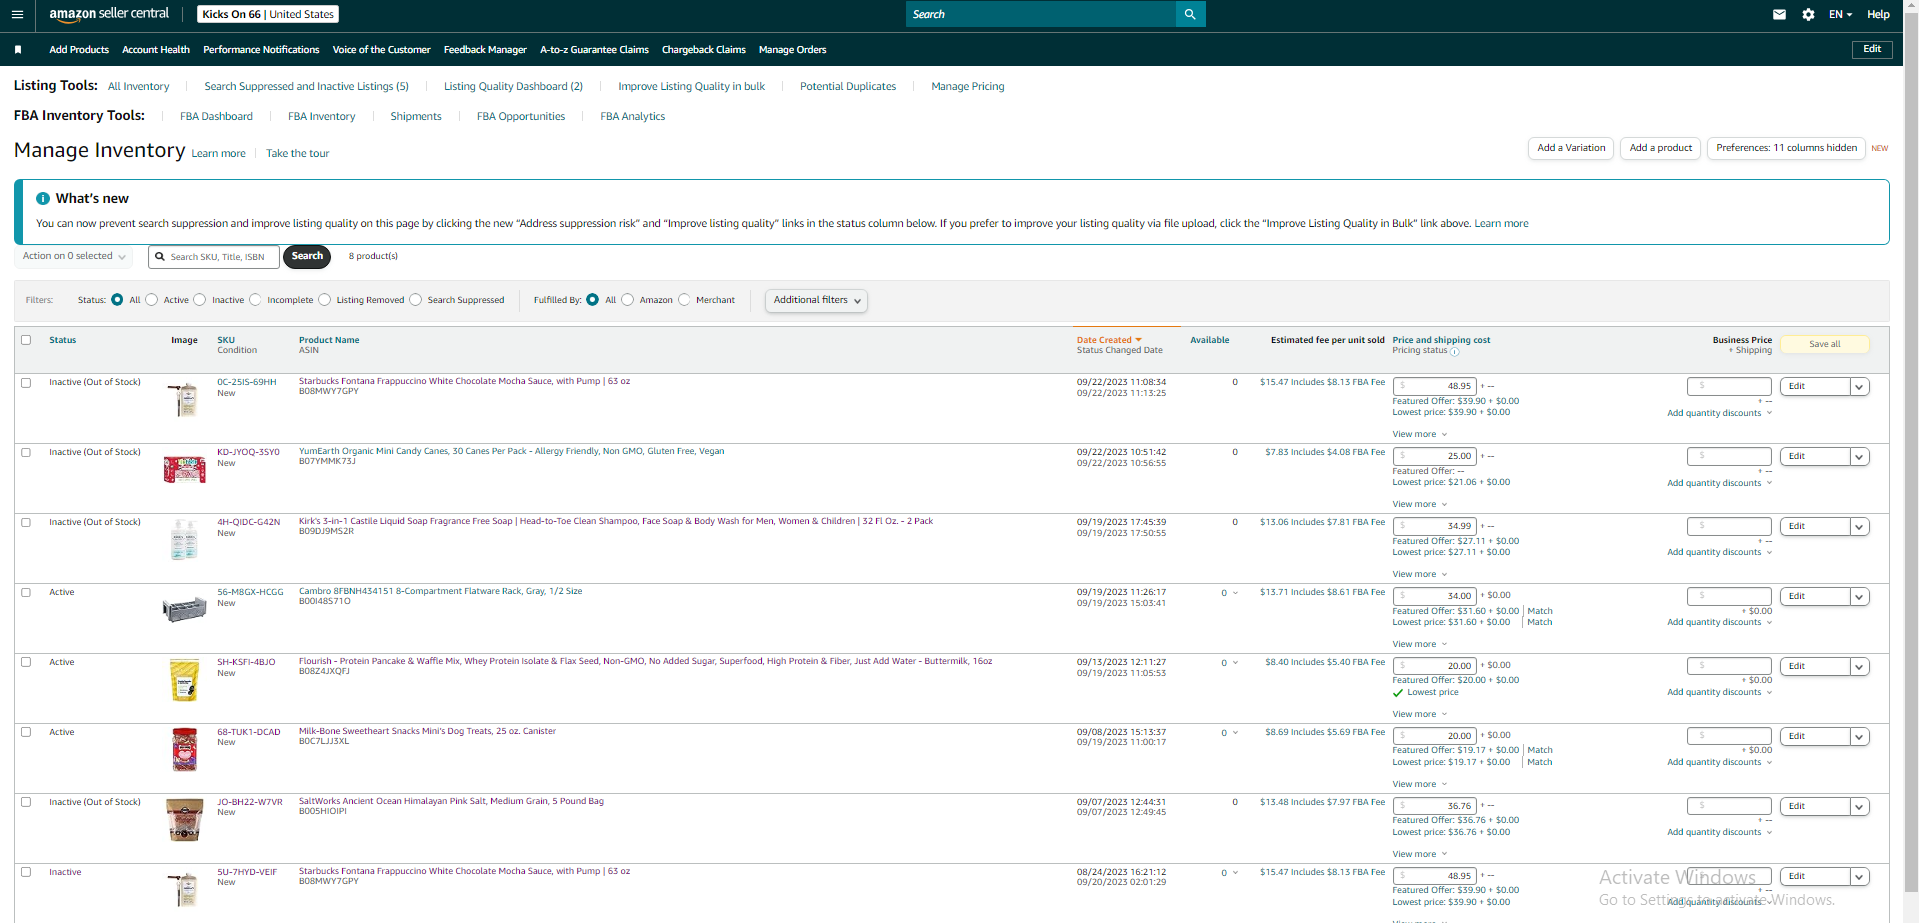Open the messages envelope icon
The image size is (1919, 923).
click(1779, 14)
